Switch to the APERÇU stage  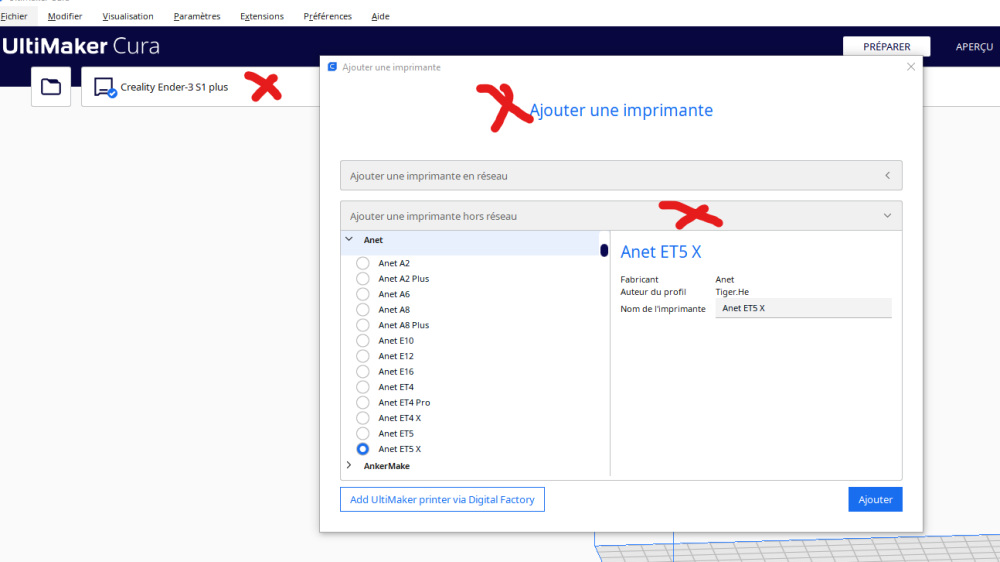(x=974, y=47)
